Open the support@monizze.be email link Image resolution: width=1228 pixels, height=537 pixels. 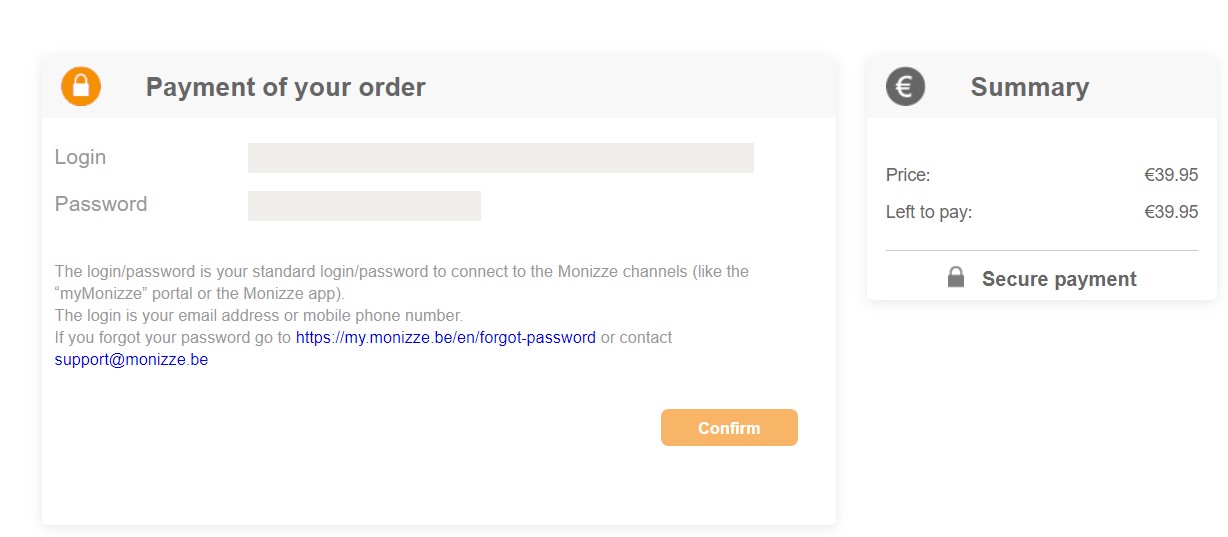[x=131, y=360]
